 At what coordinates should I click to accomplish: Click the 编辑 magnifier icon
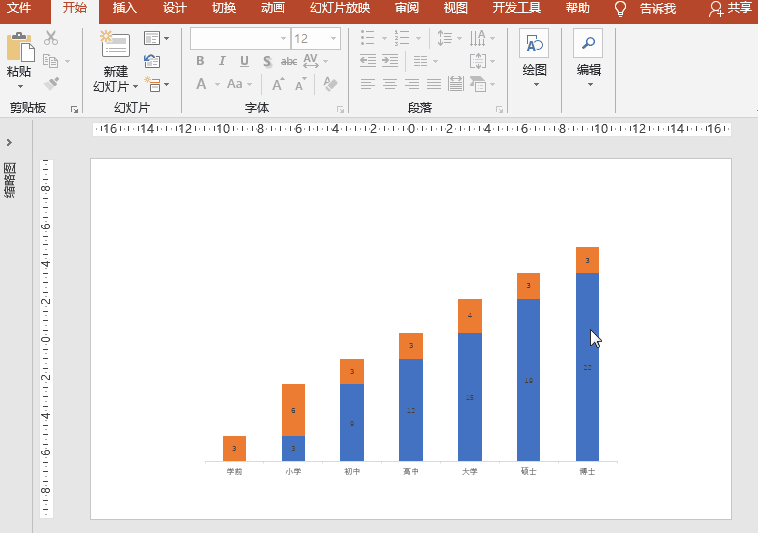point(588,44)
